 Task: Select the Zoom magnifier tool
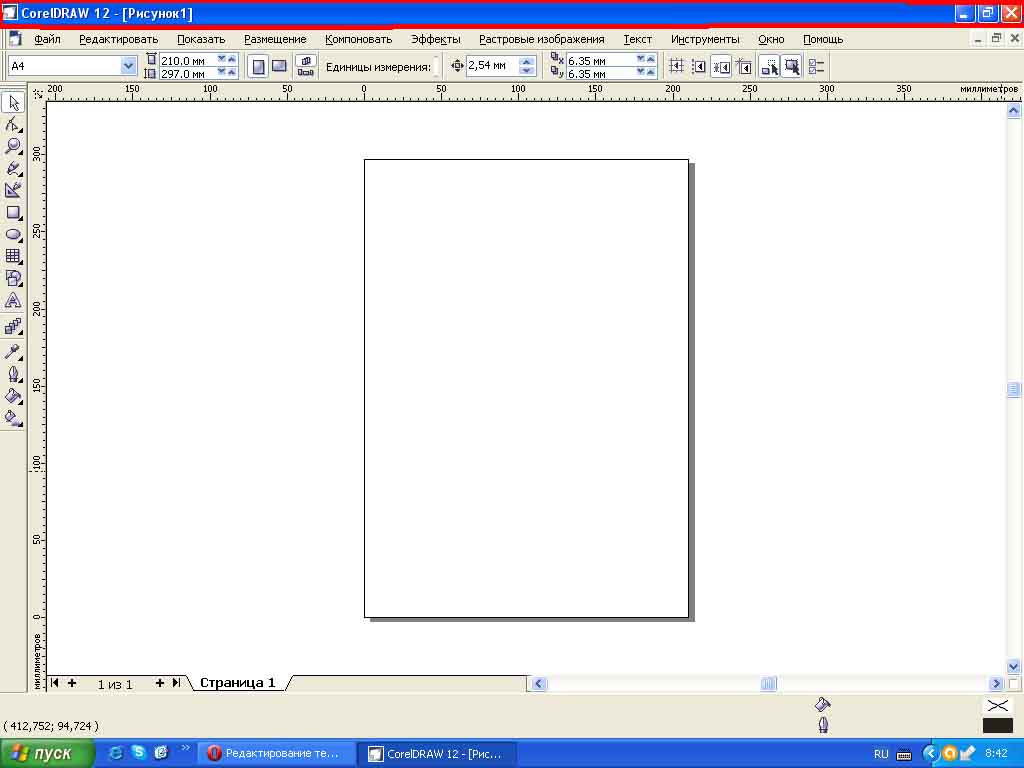(x=13, y=147)
